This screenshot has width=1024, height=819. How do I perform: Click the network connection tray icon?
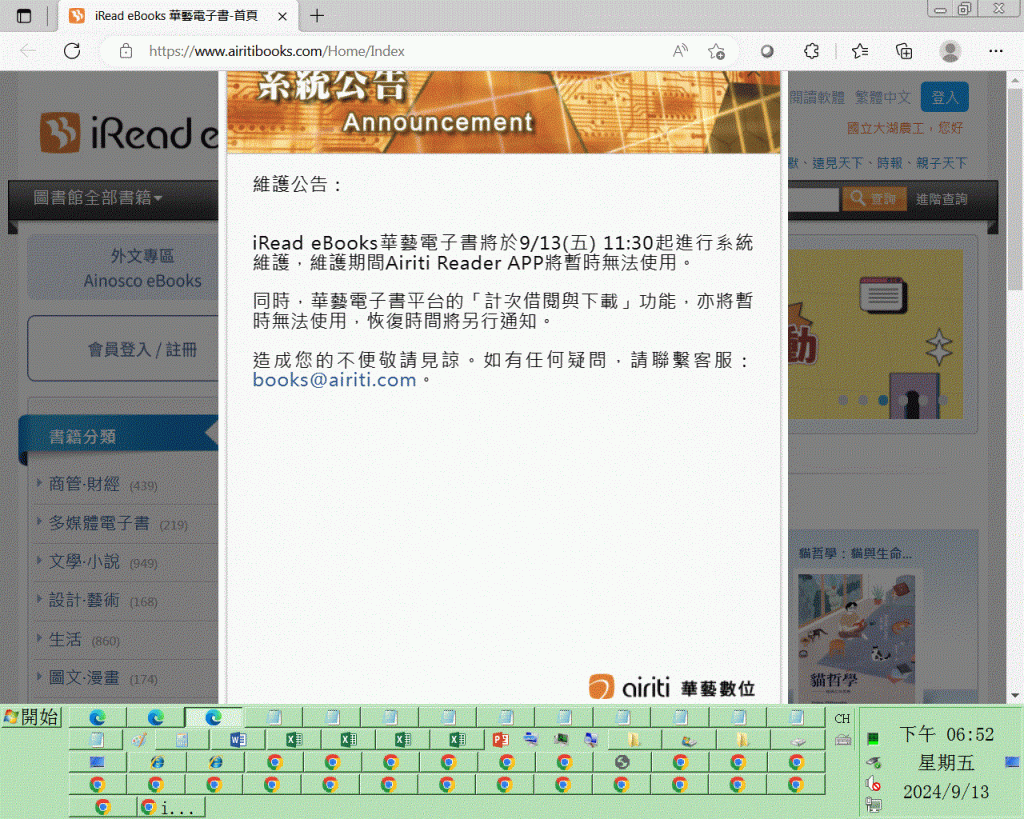[x=873, y=805]
